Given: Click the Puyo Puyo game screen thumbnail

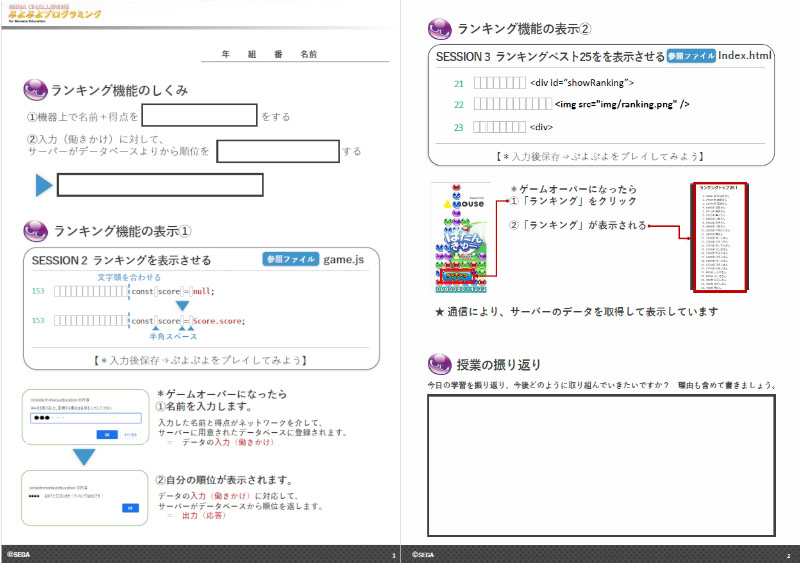Looking at the screenshot, I should [x=461, y=237].
